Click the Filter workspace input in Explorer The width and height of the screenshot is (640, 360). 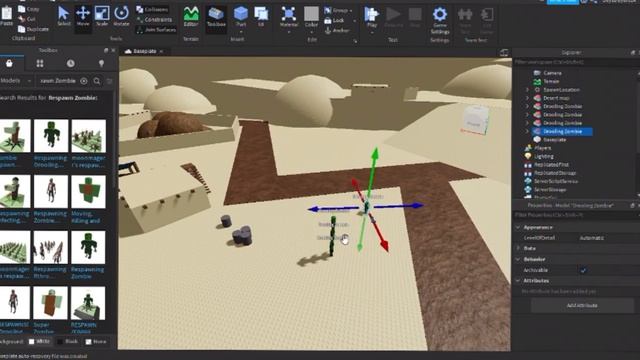point(576,62)
